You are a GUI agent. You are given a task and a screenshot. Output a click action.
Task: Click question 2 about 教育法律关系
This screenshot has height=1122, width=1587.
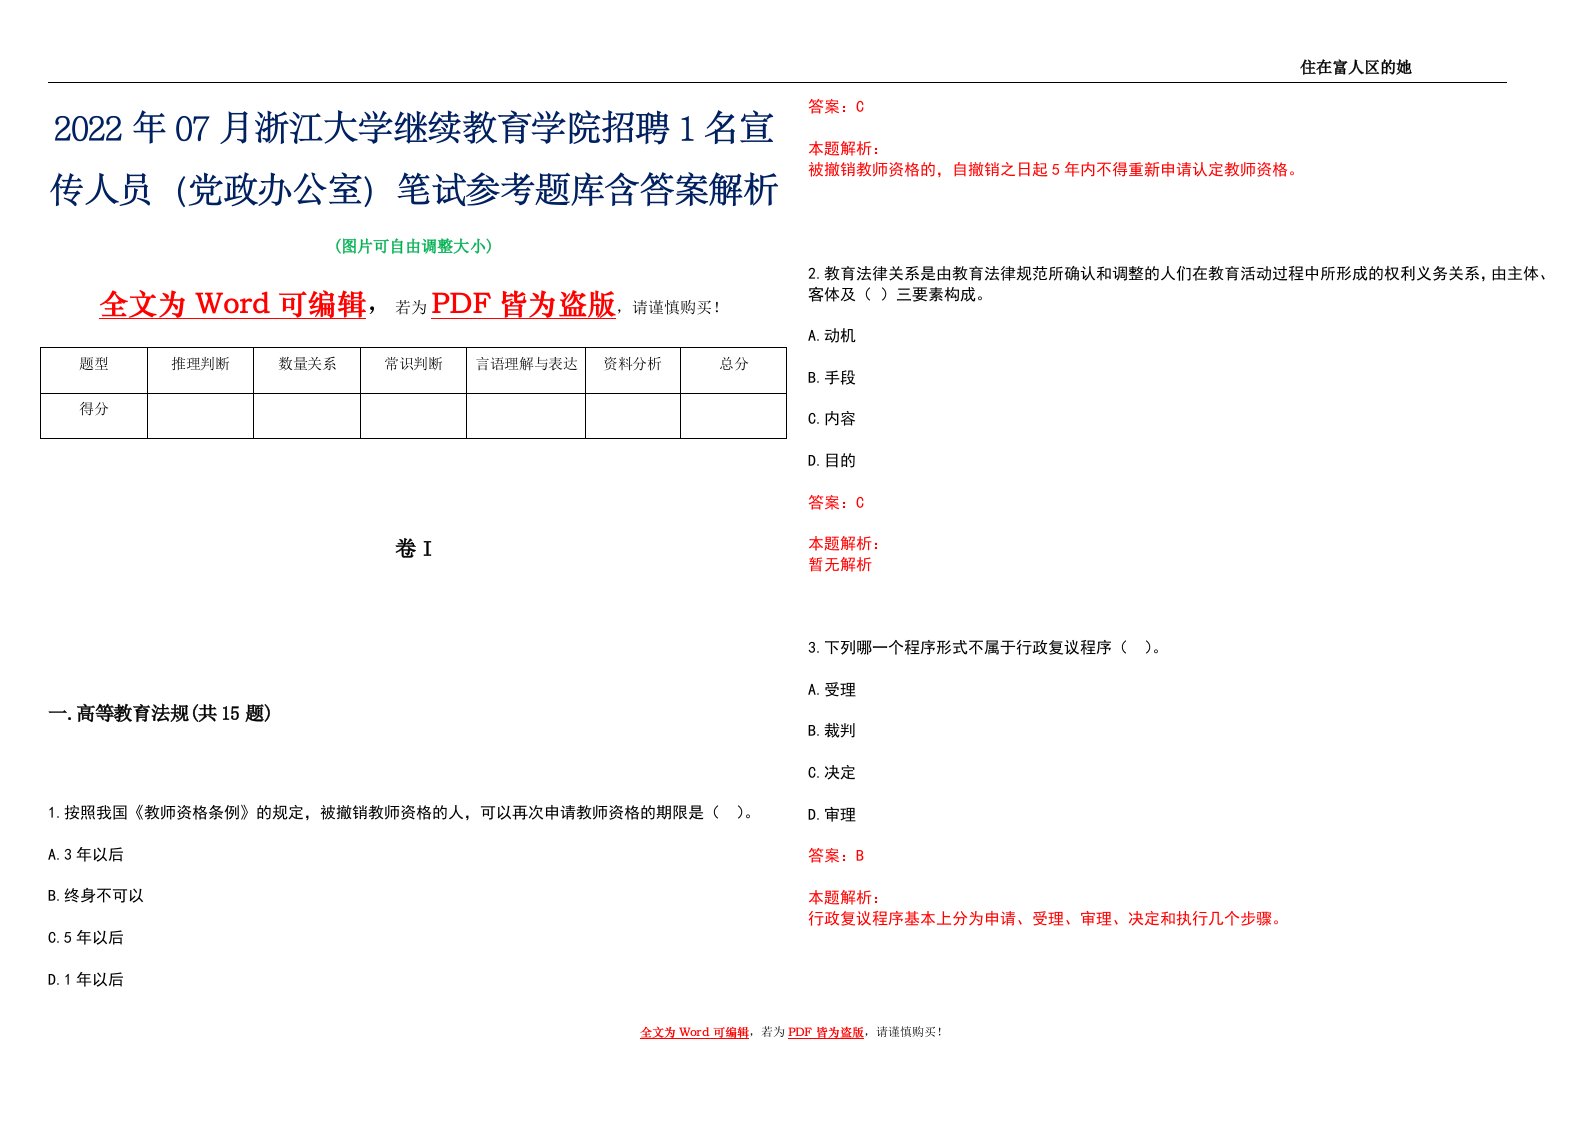tap(1180, 284)
